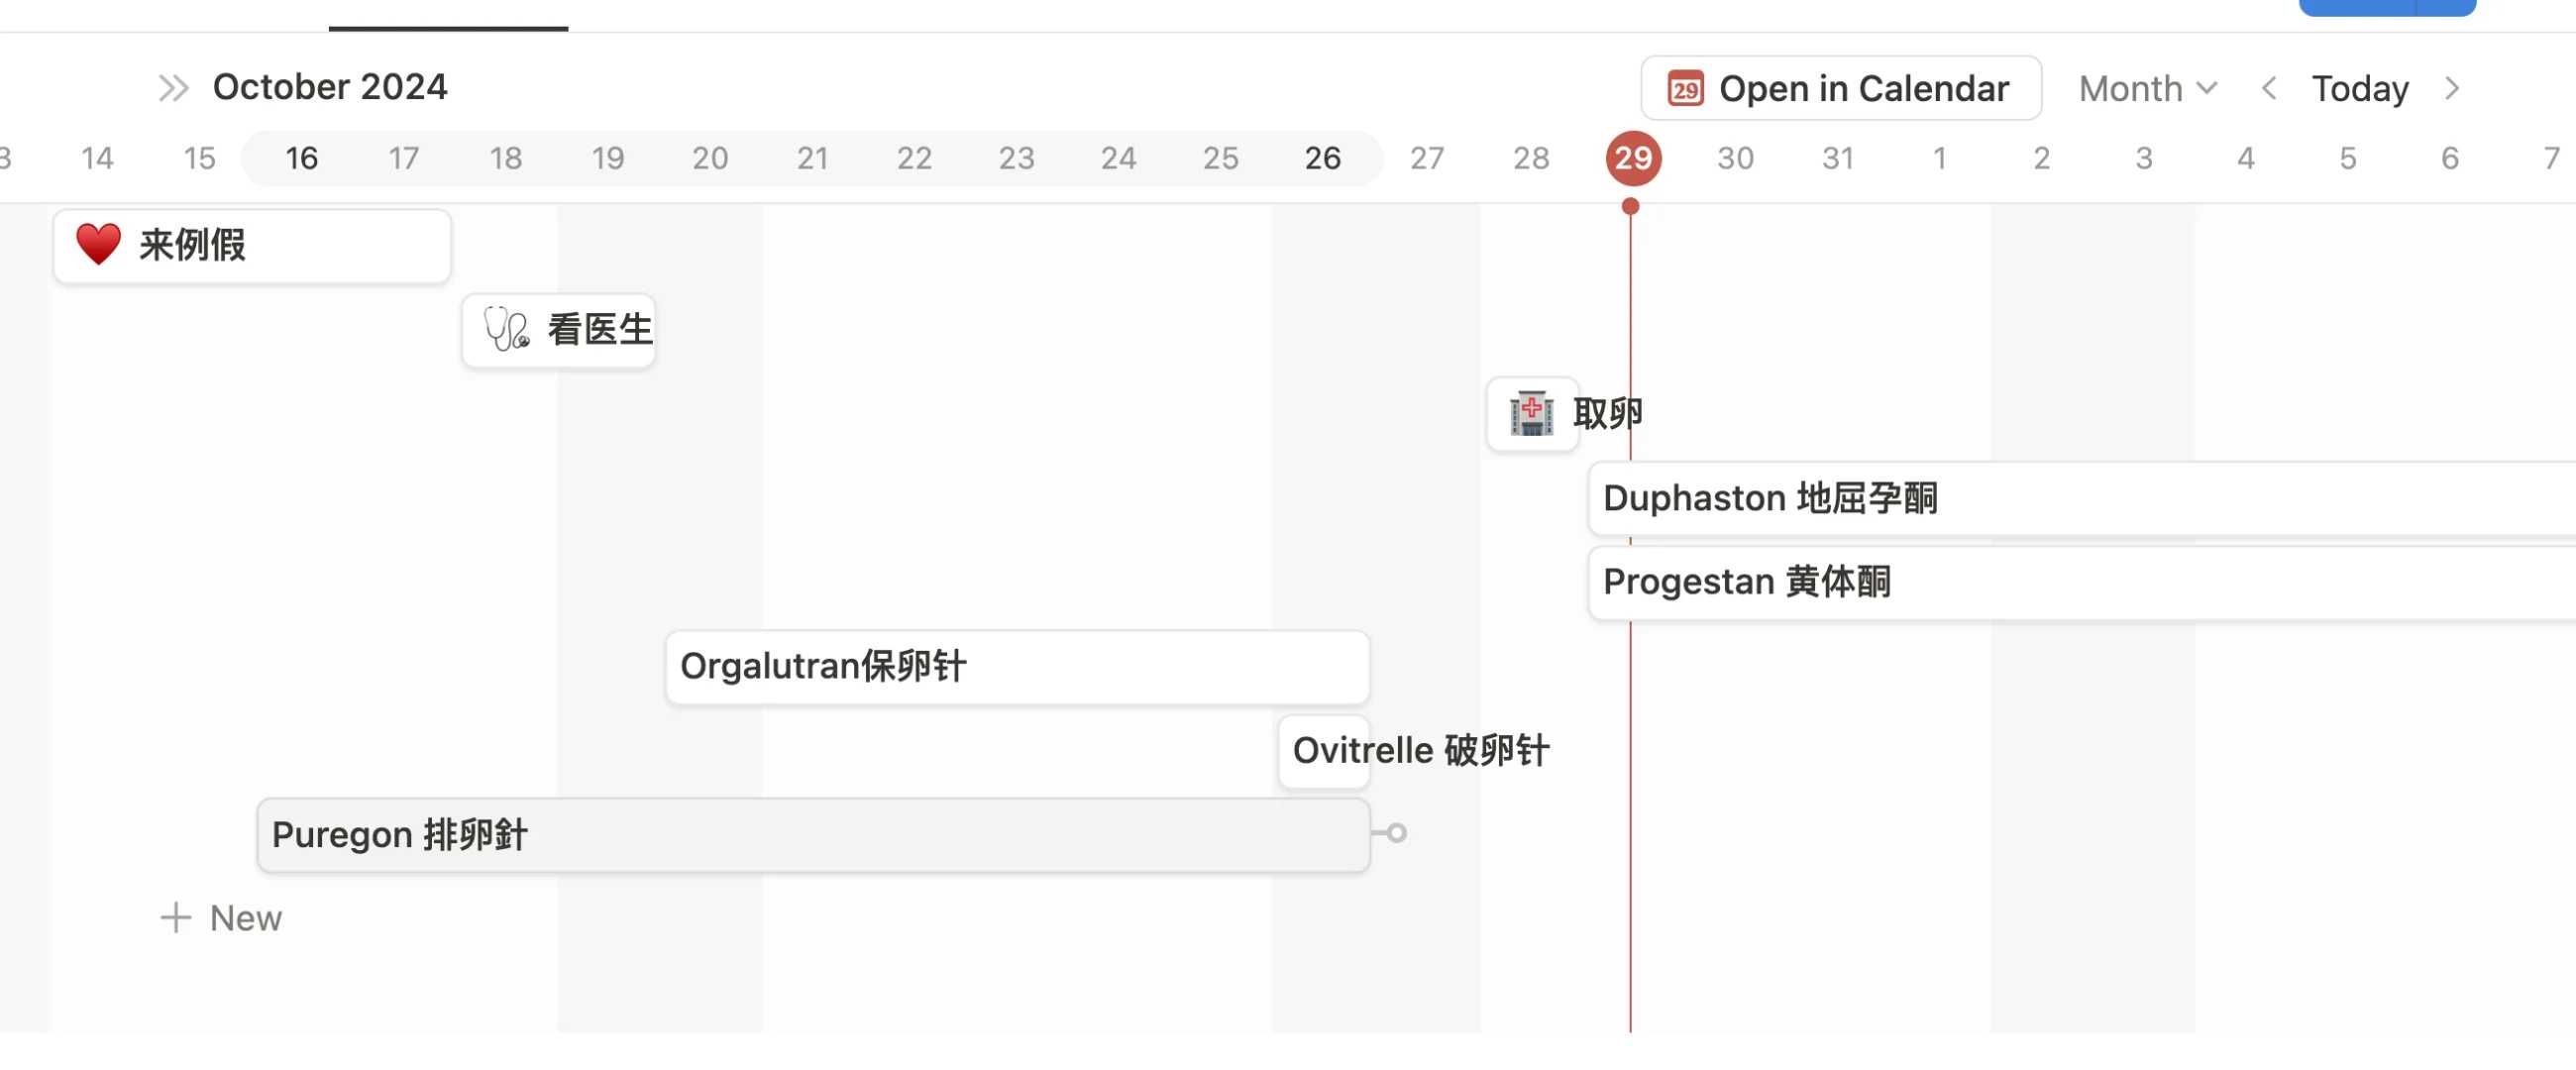Viewport: 2576px width, 1070px height.
Task: Open the Ovitrelle 破卵针 item
Action: (x=1324, y=751)
